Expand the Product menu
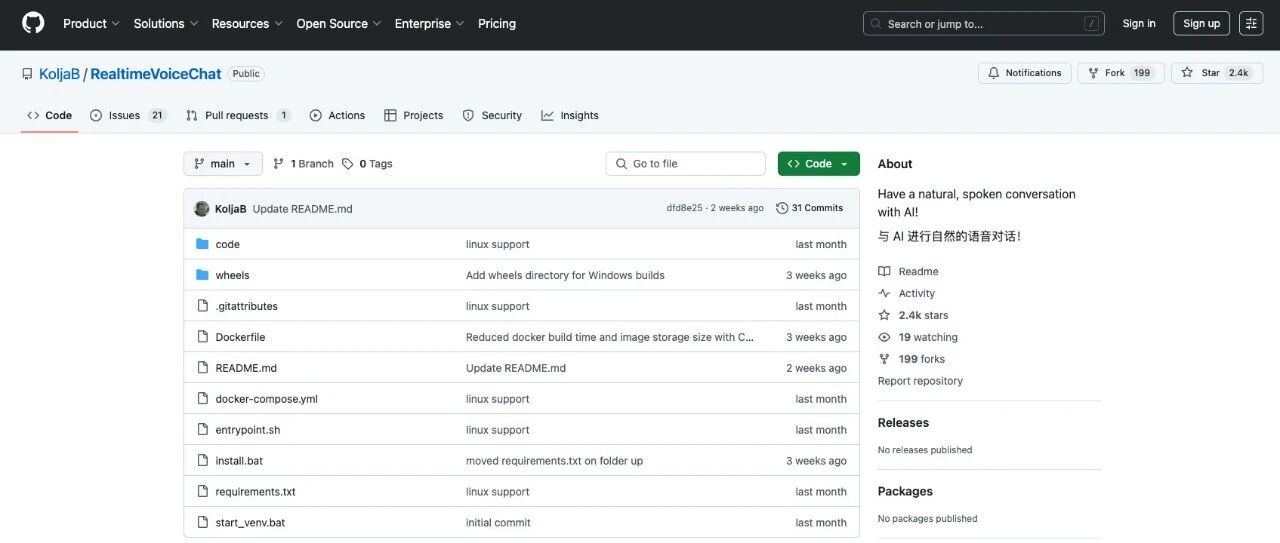Viewport: 1280px width, 543px height. (x=91, y=24)
